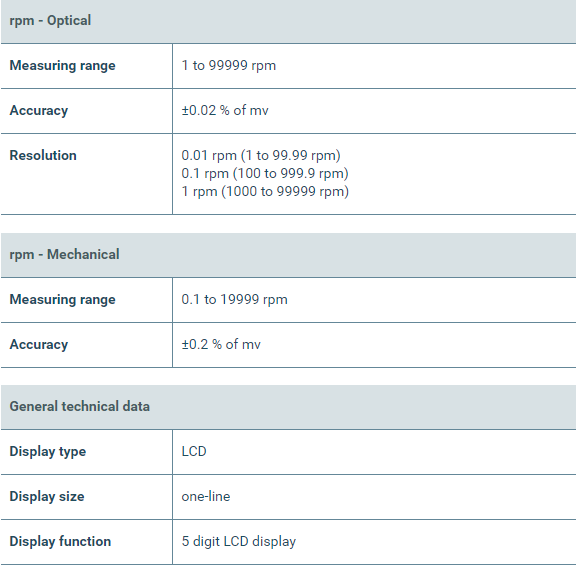Select the 5 digit LCD display text
576x566 pixels.
[x=238, y=542]
